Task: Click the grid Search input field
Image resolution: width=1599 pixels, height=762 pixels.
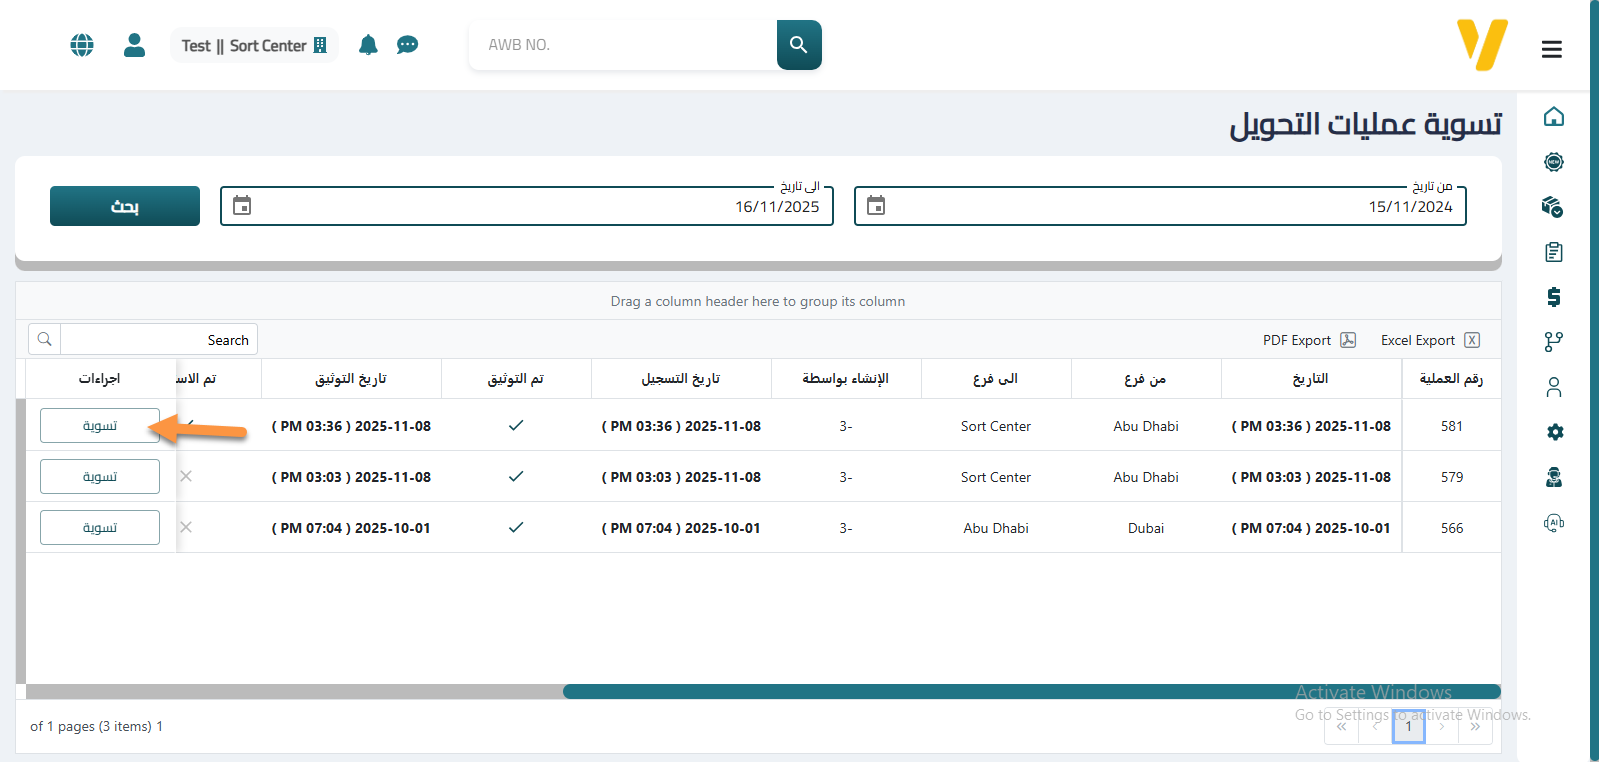Action: click(158, 340)
